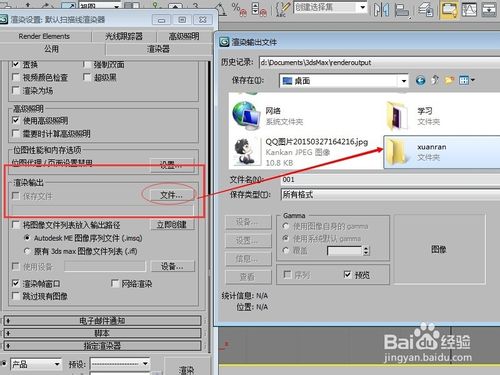
Task: Click the Mirror tool icon in toolbar
Action: pyautogui.click(x=381, y=9)
